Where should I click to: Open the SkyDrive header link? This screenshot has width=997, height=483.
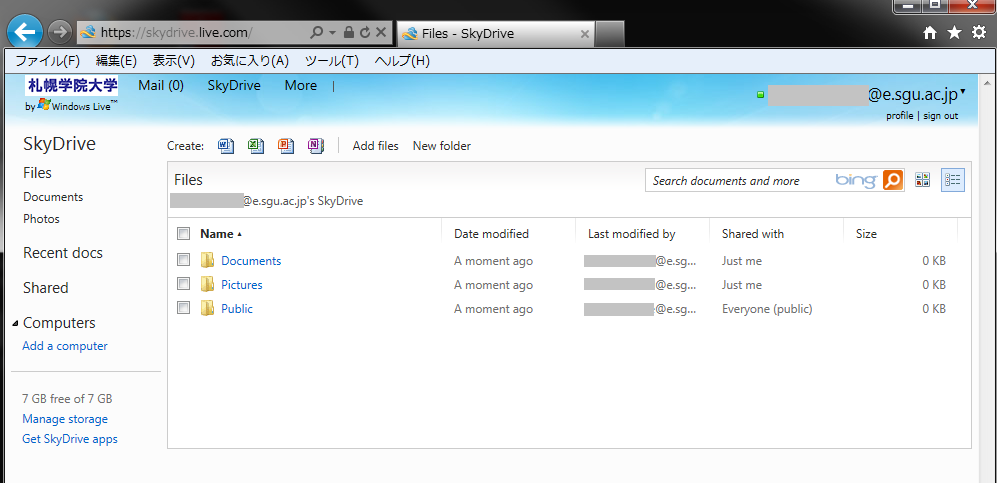[x=234, y=86]
